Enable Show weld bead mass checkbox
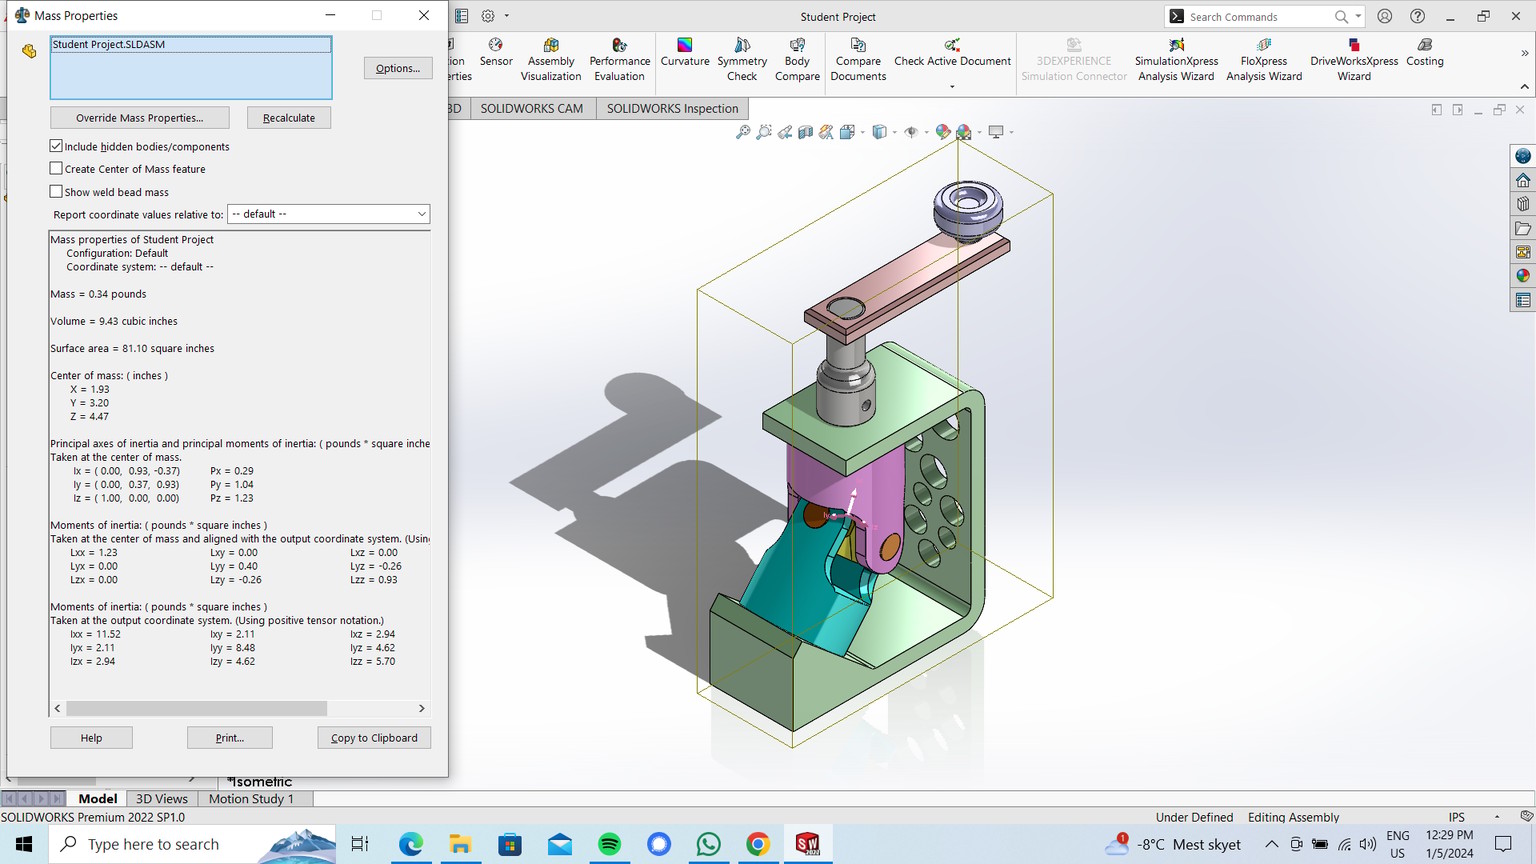 coord(56,192)
